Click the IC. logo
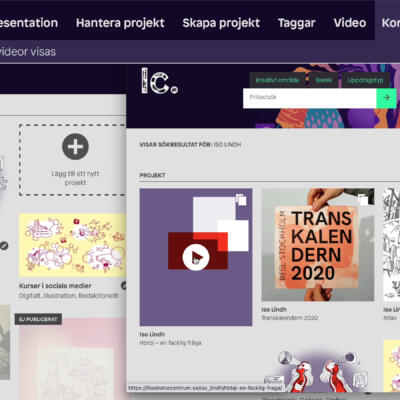 pos(159,81)
